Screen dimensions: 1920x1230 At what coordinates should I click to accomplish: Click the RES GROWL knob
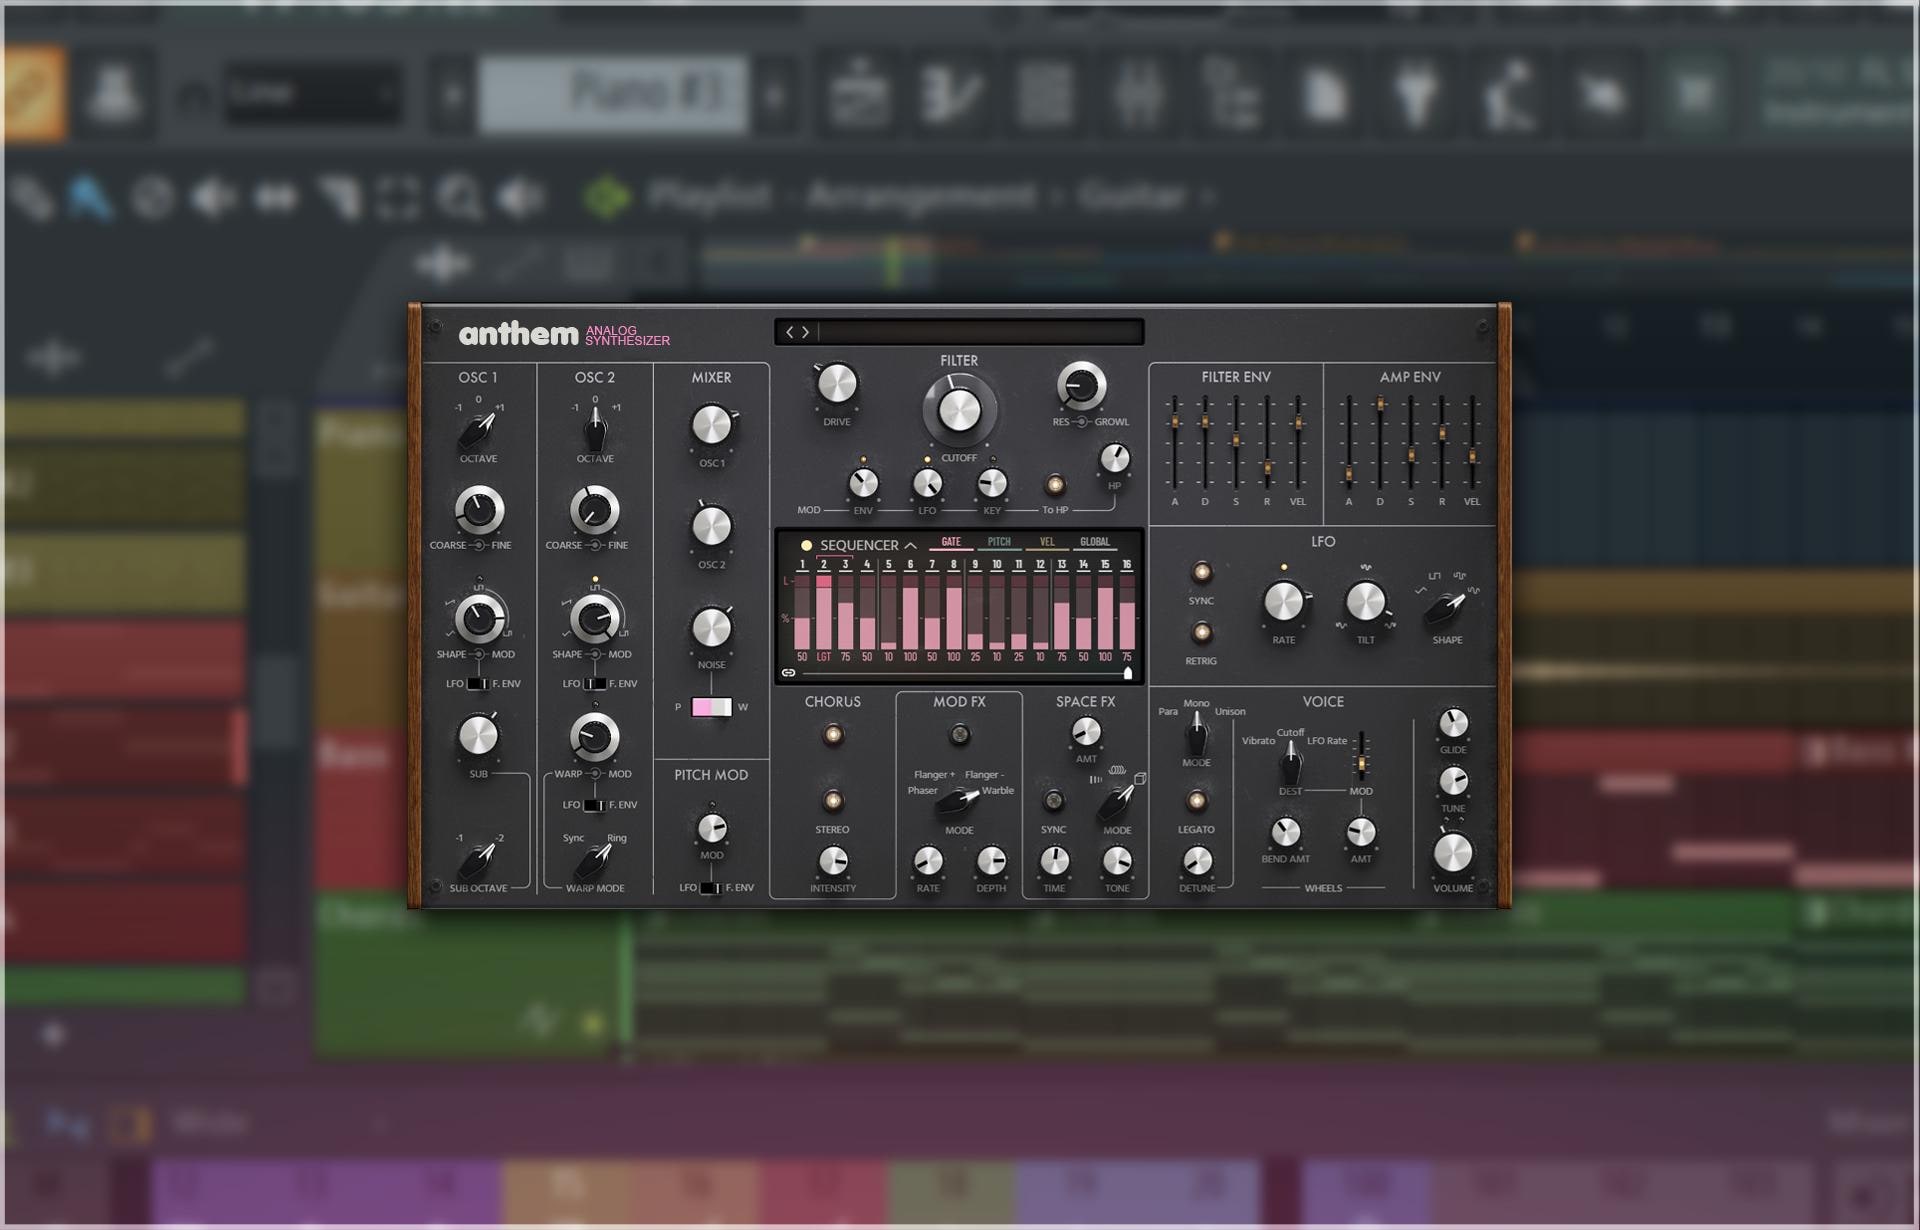[1081, 386]
